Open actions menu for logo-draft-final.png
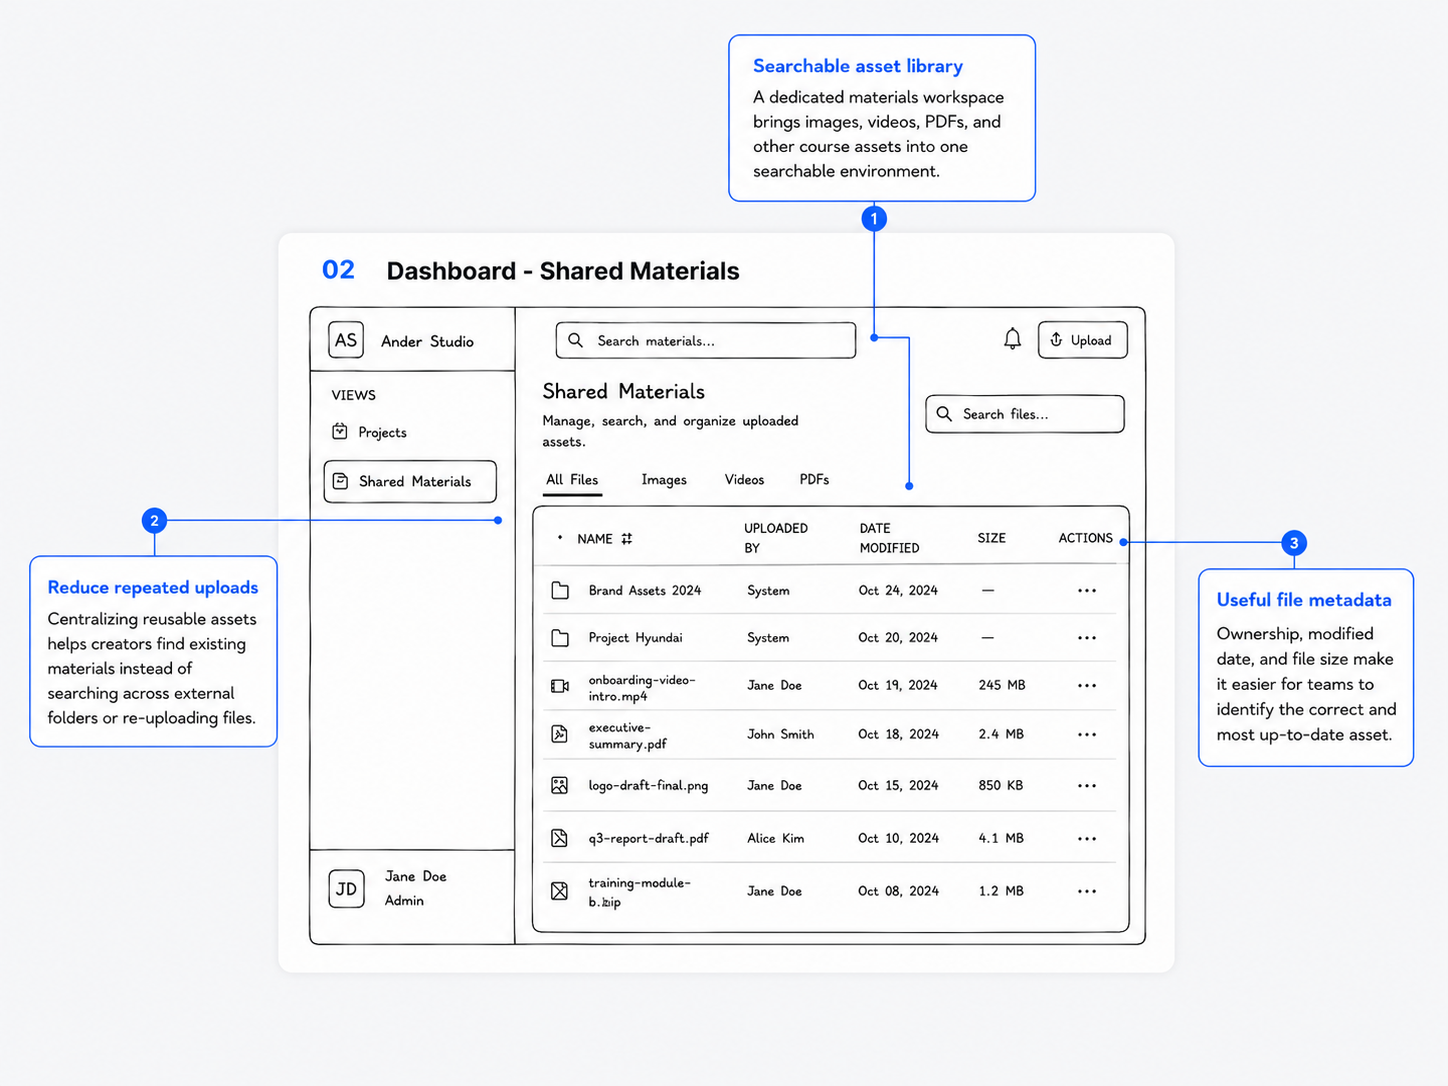Viewport: 1448px width, 1086px height. click(x=1087, y=786)
